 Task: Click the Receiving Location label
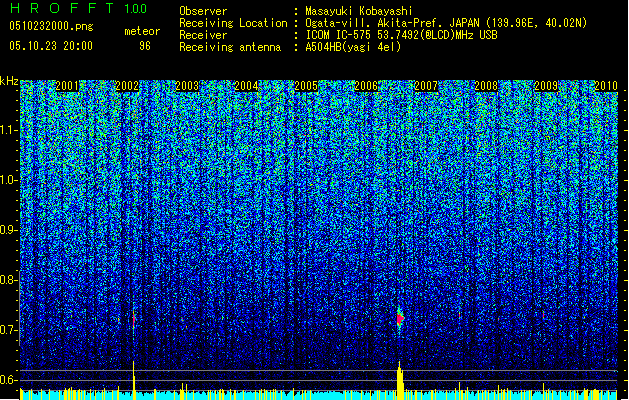[x=233, y=23]
